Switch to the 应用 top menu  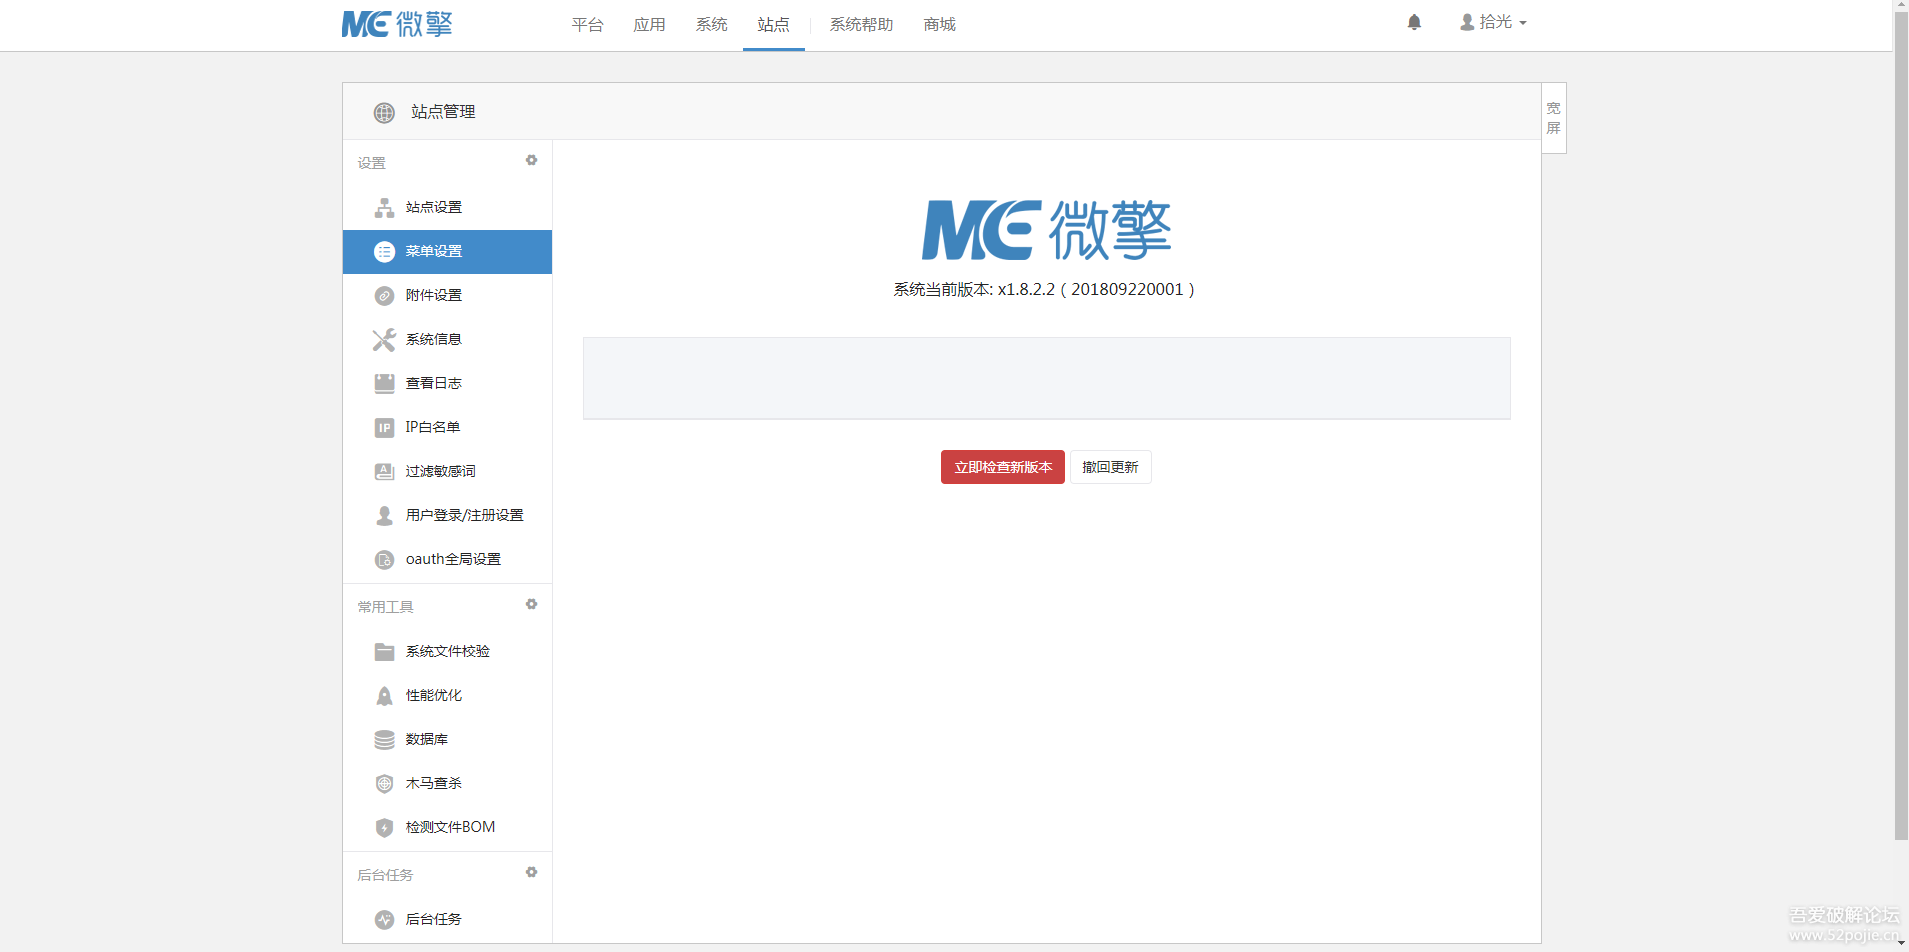650,25
